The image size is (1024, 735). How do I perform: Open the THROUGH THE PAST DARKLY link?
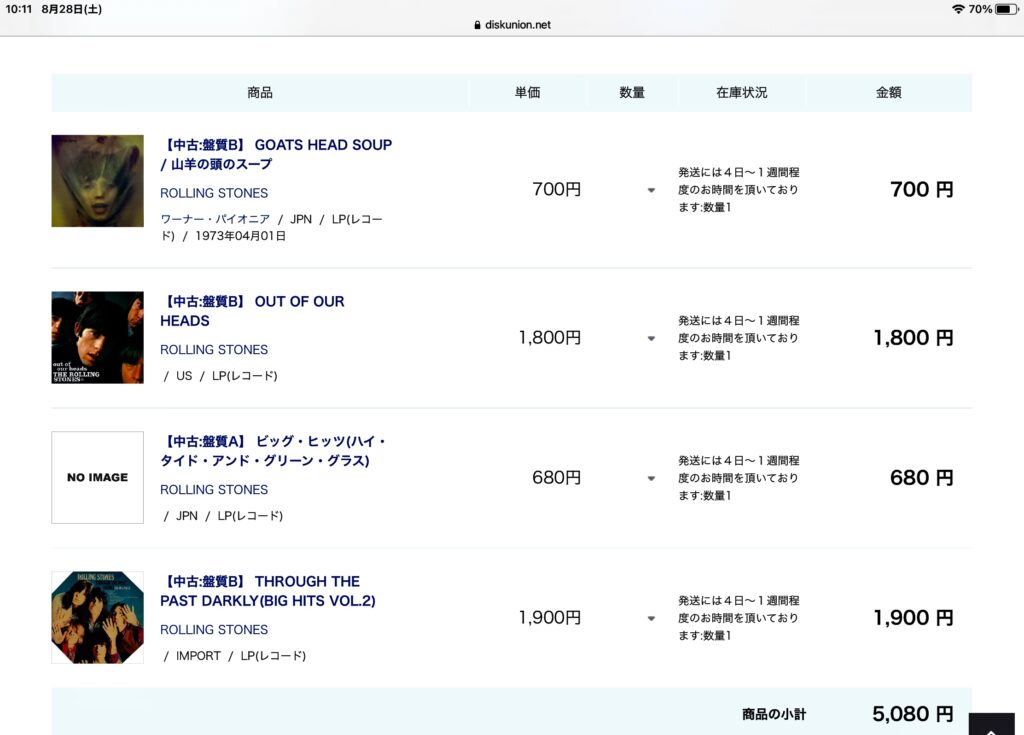(268, 591)
